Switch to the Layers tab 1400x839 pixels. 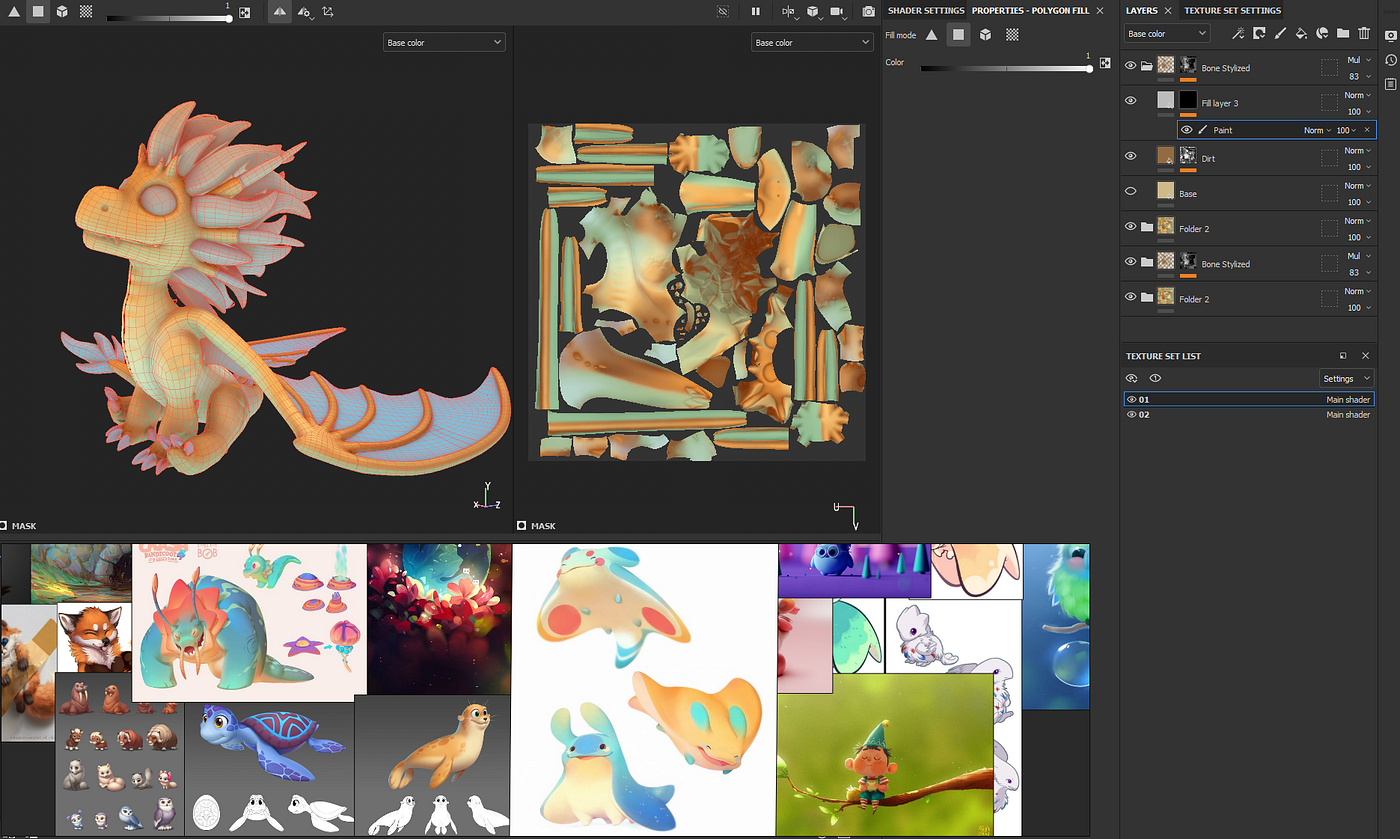[x=1141, y=10]
